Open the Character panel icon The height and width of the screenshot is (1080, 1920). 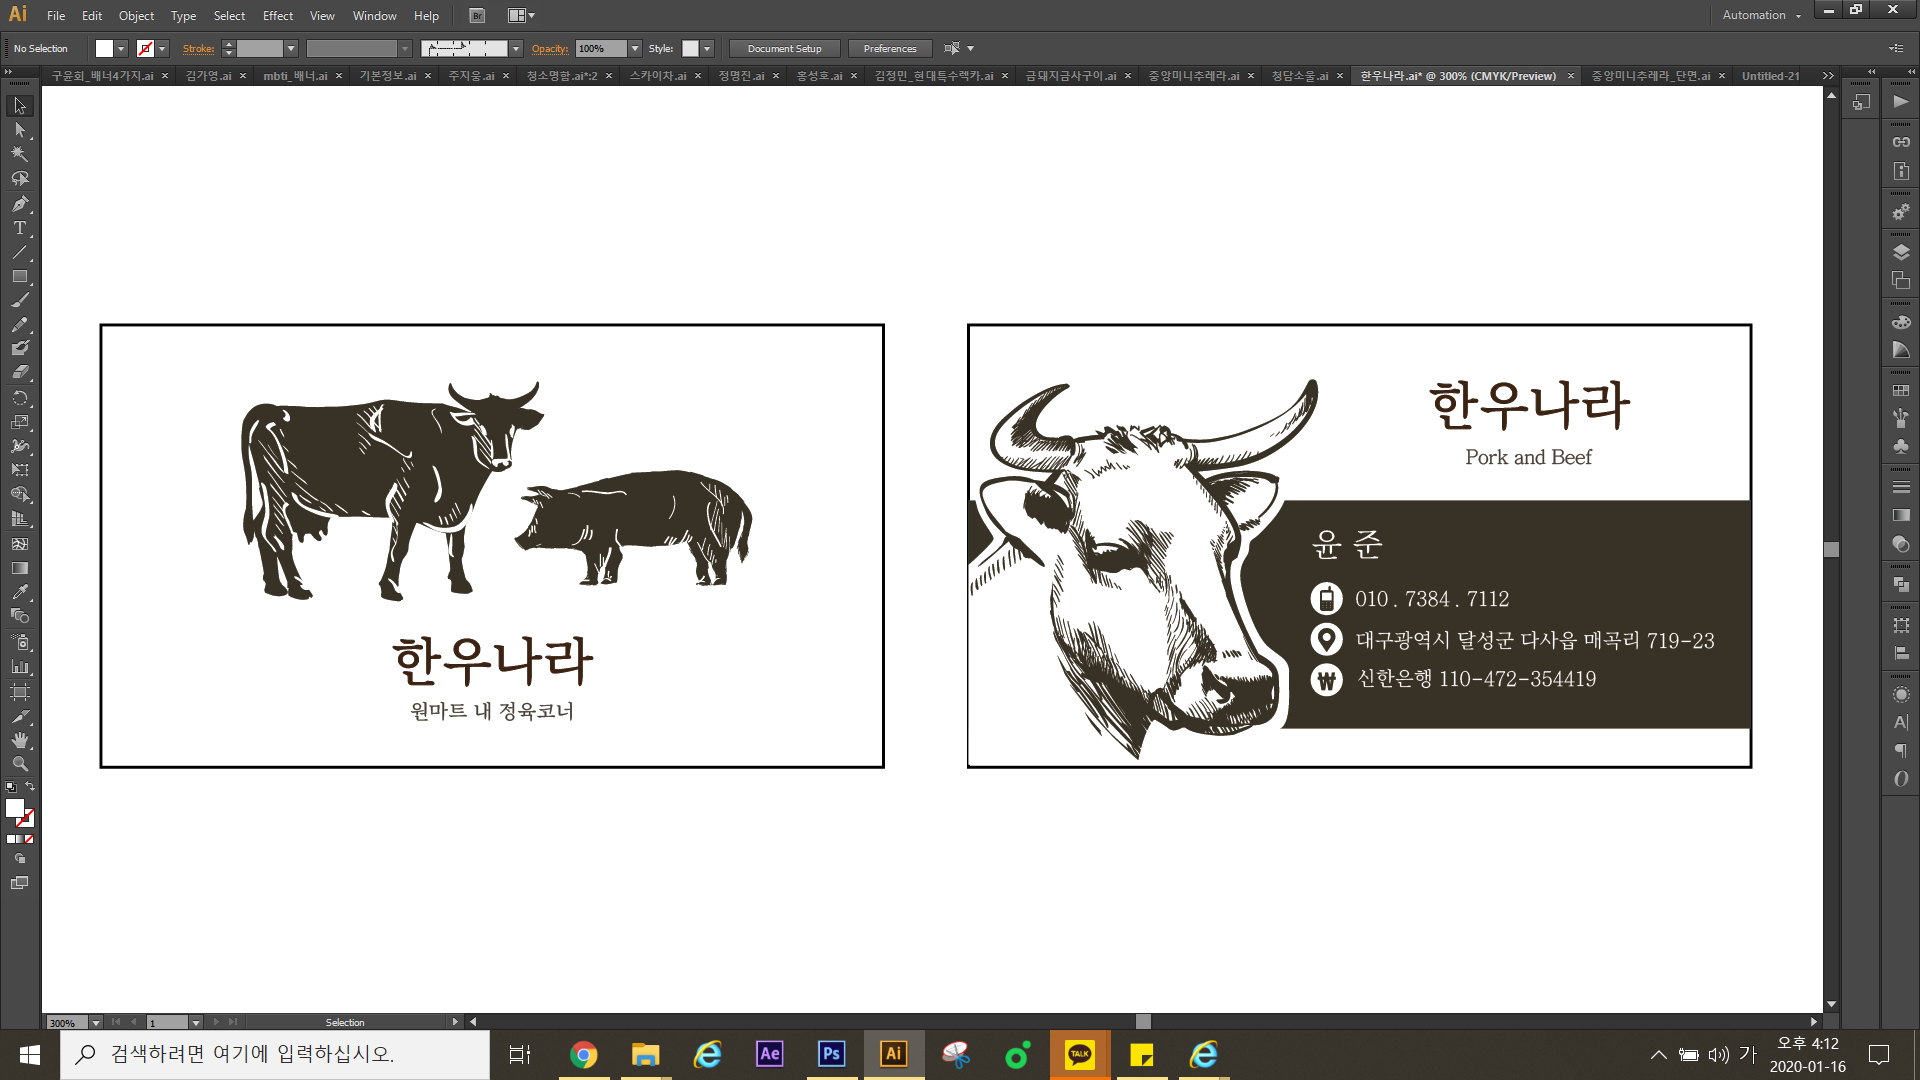pyautogui.click(x=1901, y=722)
